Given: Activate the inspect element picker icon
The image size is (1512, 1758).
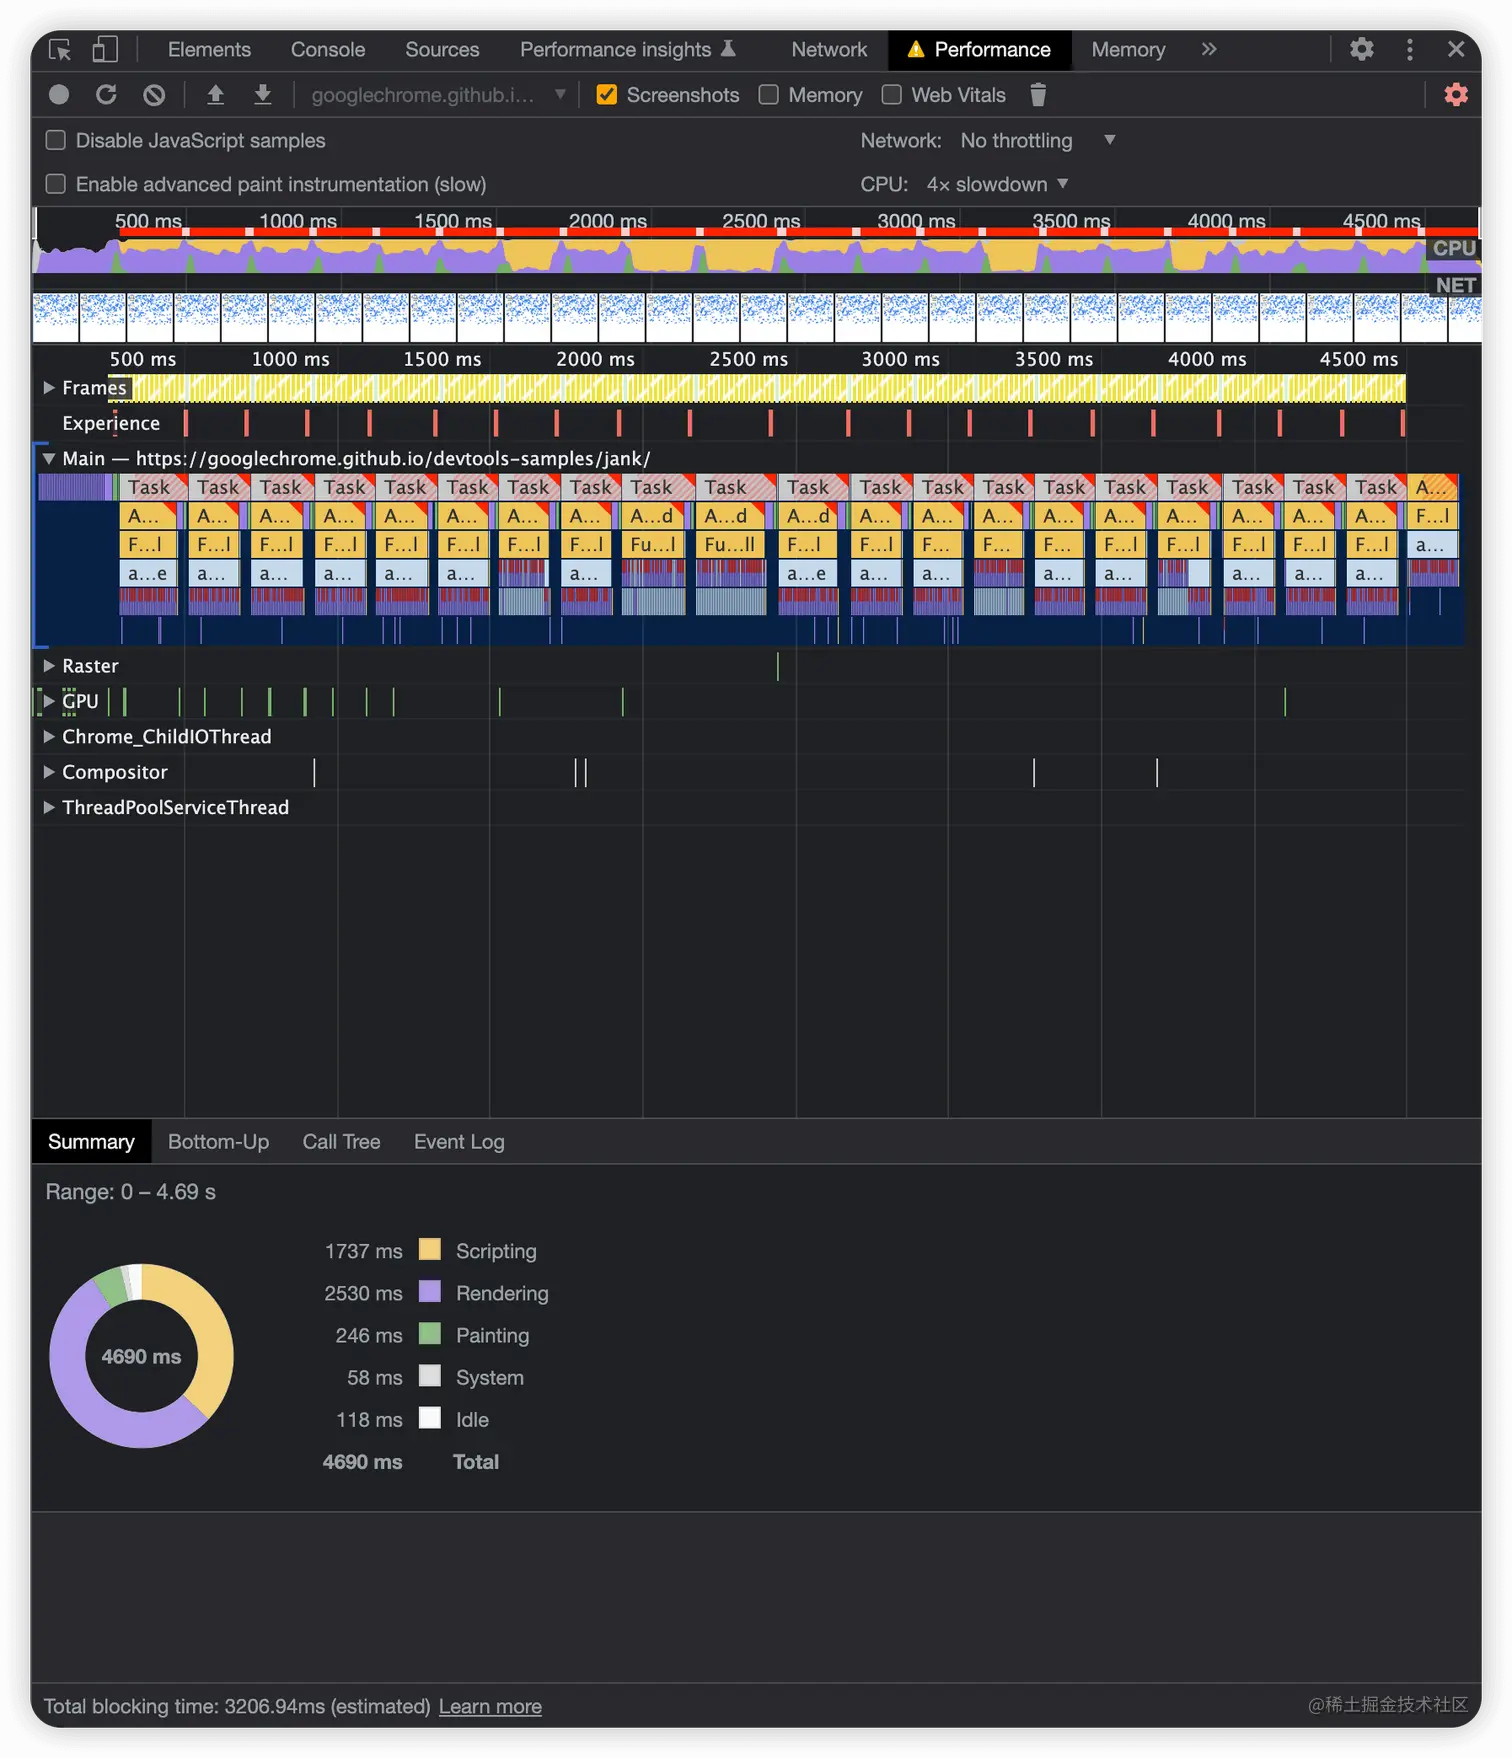Looking at the screenshot, I should [x=60, y=49].
